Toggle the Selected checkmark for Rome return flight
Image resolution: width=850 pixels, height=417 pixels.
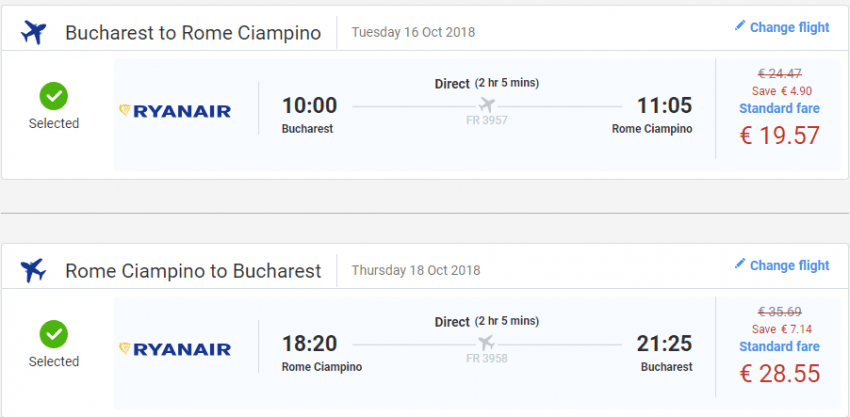[x=53, y=334]
